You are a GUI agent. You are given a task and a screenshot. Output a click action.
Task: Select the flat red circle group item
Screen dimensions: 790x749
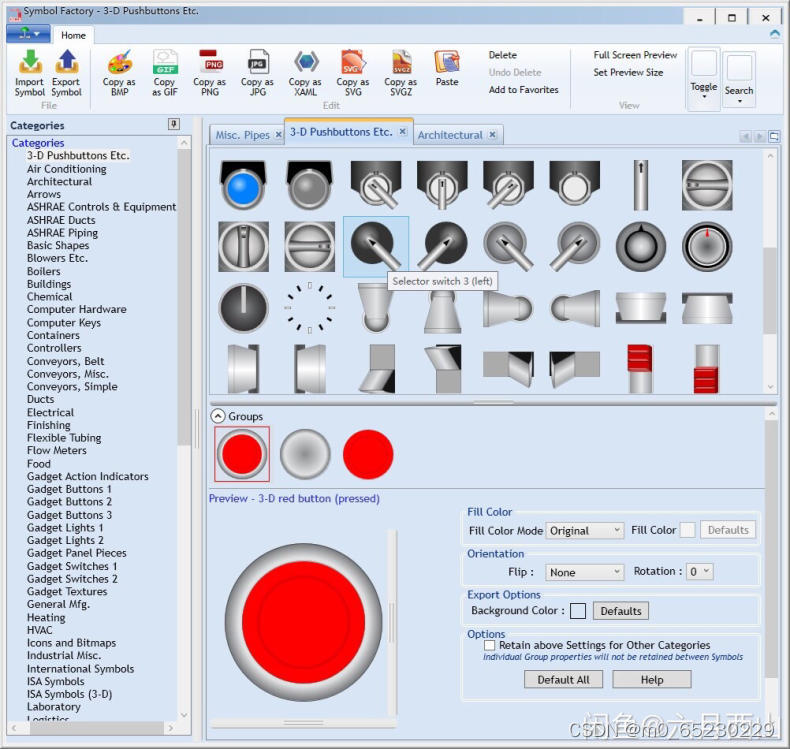coord(368,454)
